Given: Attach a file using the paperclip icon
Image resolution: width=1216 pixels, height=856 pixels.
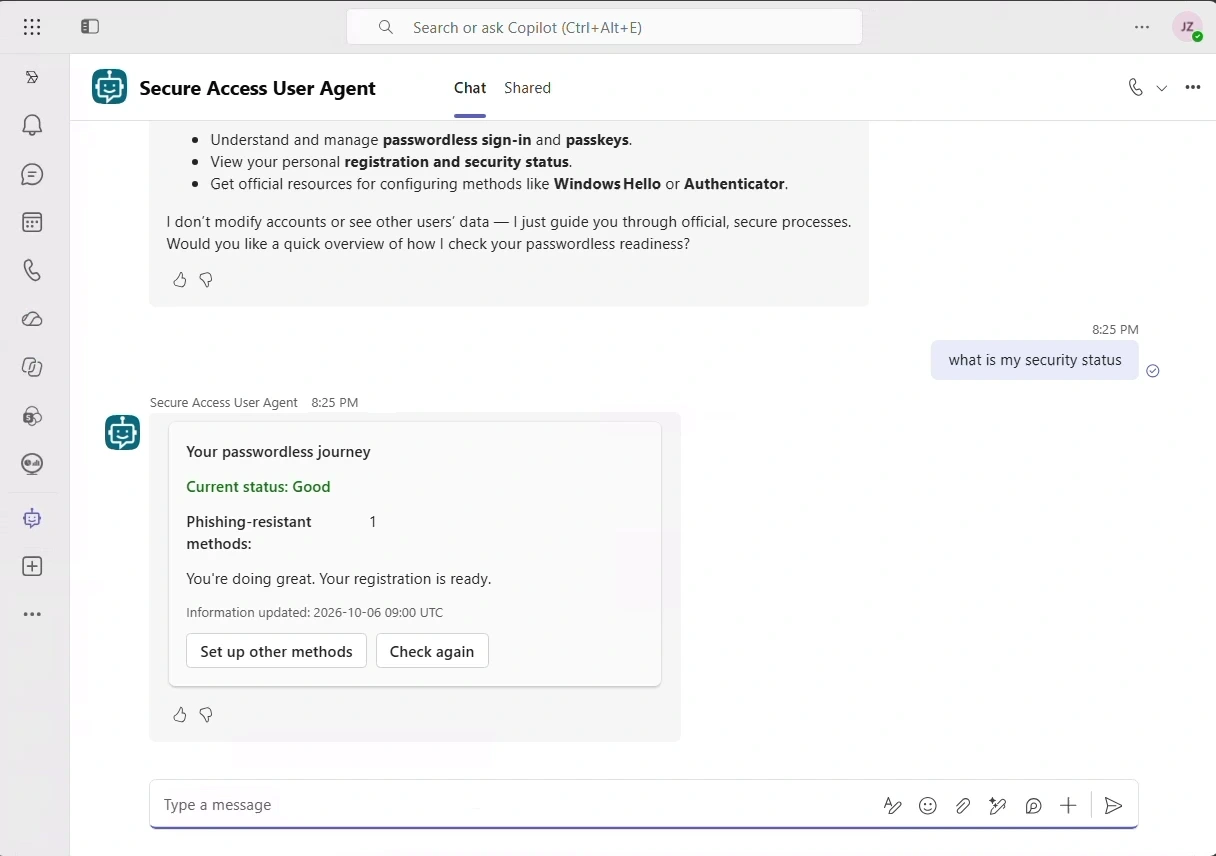Looking at the screenshot, I should (963, 805).
